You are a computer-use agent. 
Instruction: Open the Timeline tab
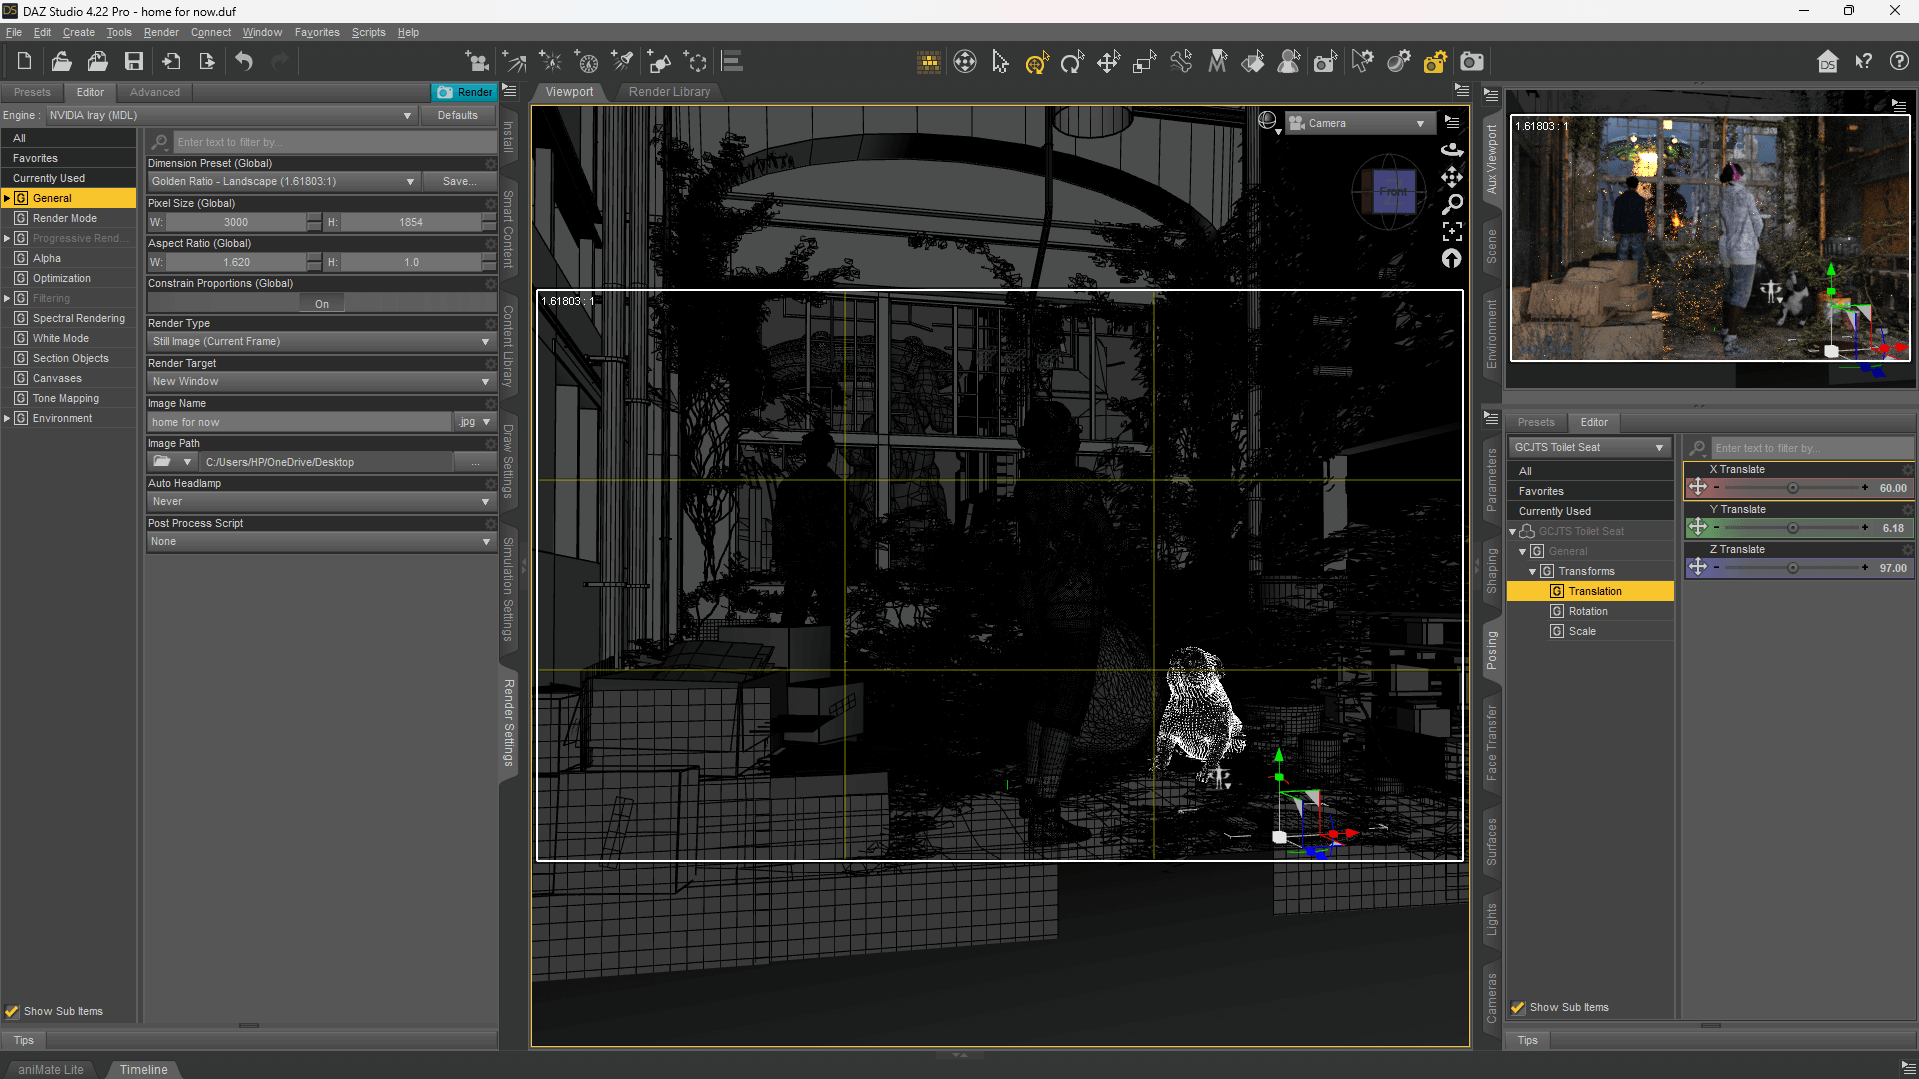144,1069
